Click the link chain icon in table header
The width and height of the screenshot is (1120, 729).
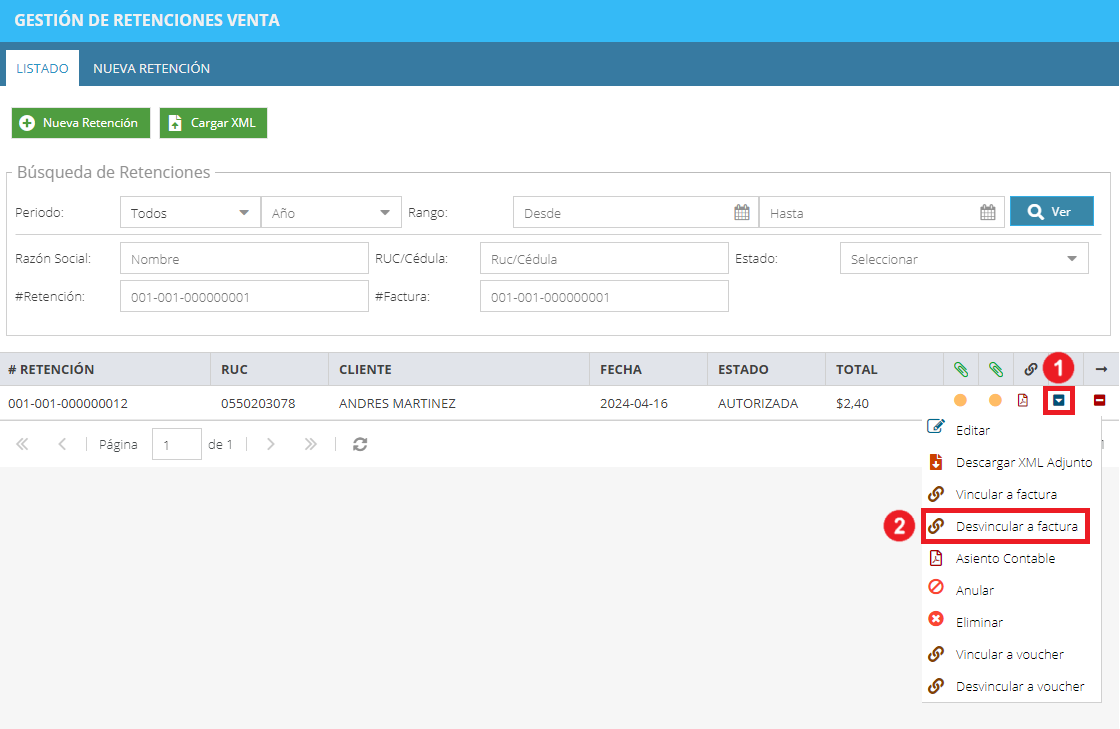click(1030, 369)
